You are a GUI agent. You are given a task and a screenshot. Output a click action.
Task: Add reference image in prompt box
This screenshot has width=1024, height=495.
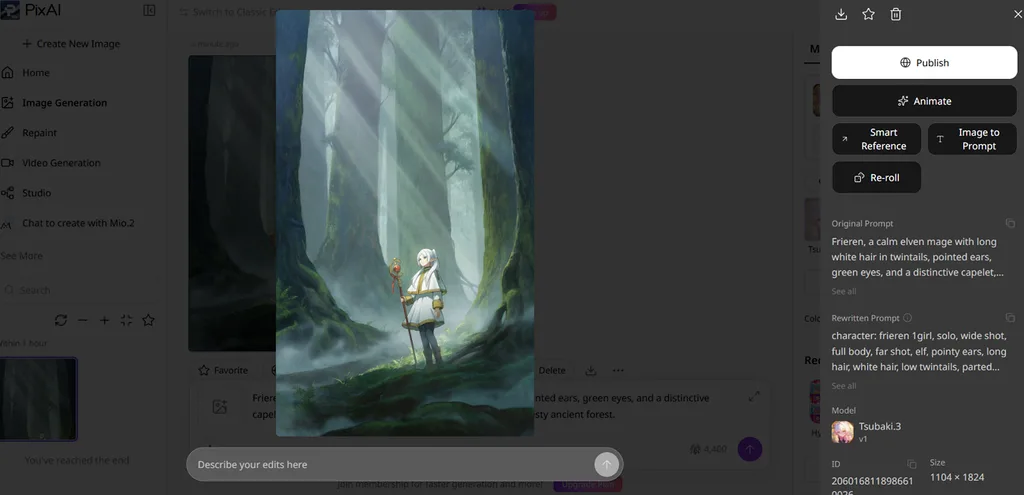pyautogui.click(x=219, y=406)
